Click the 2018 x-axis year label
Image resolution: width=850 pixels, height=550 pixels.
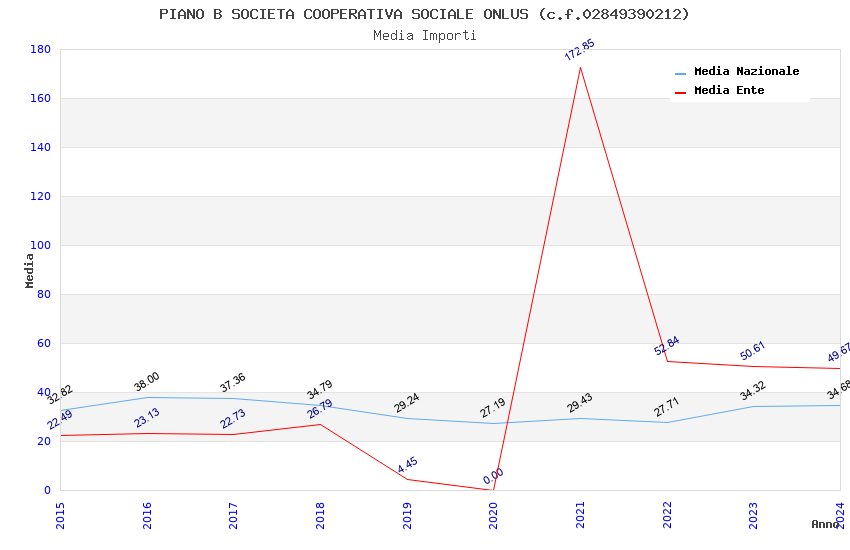click(320, 515)
